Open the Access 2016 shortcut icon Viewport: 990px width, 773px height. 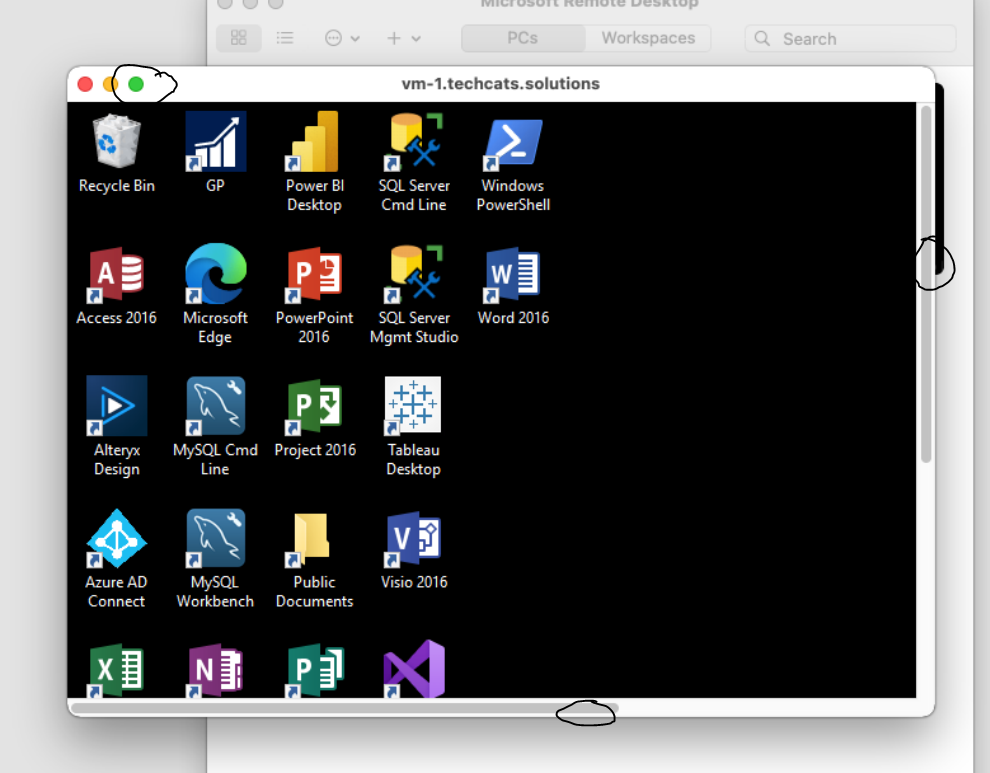[x=116, y=275]
